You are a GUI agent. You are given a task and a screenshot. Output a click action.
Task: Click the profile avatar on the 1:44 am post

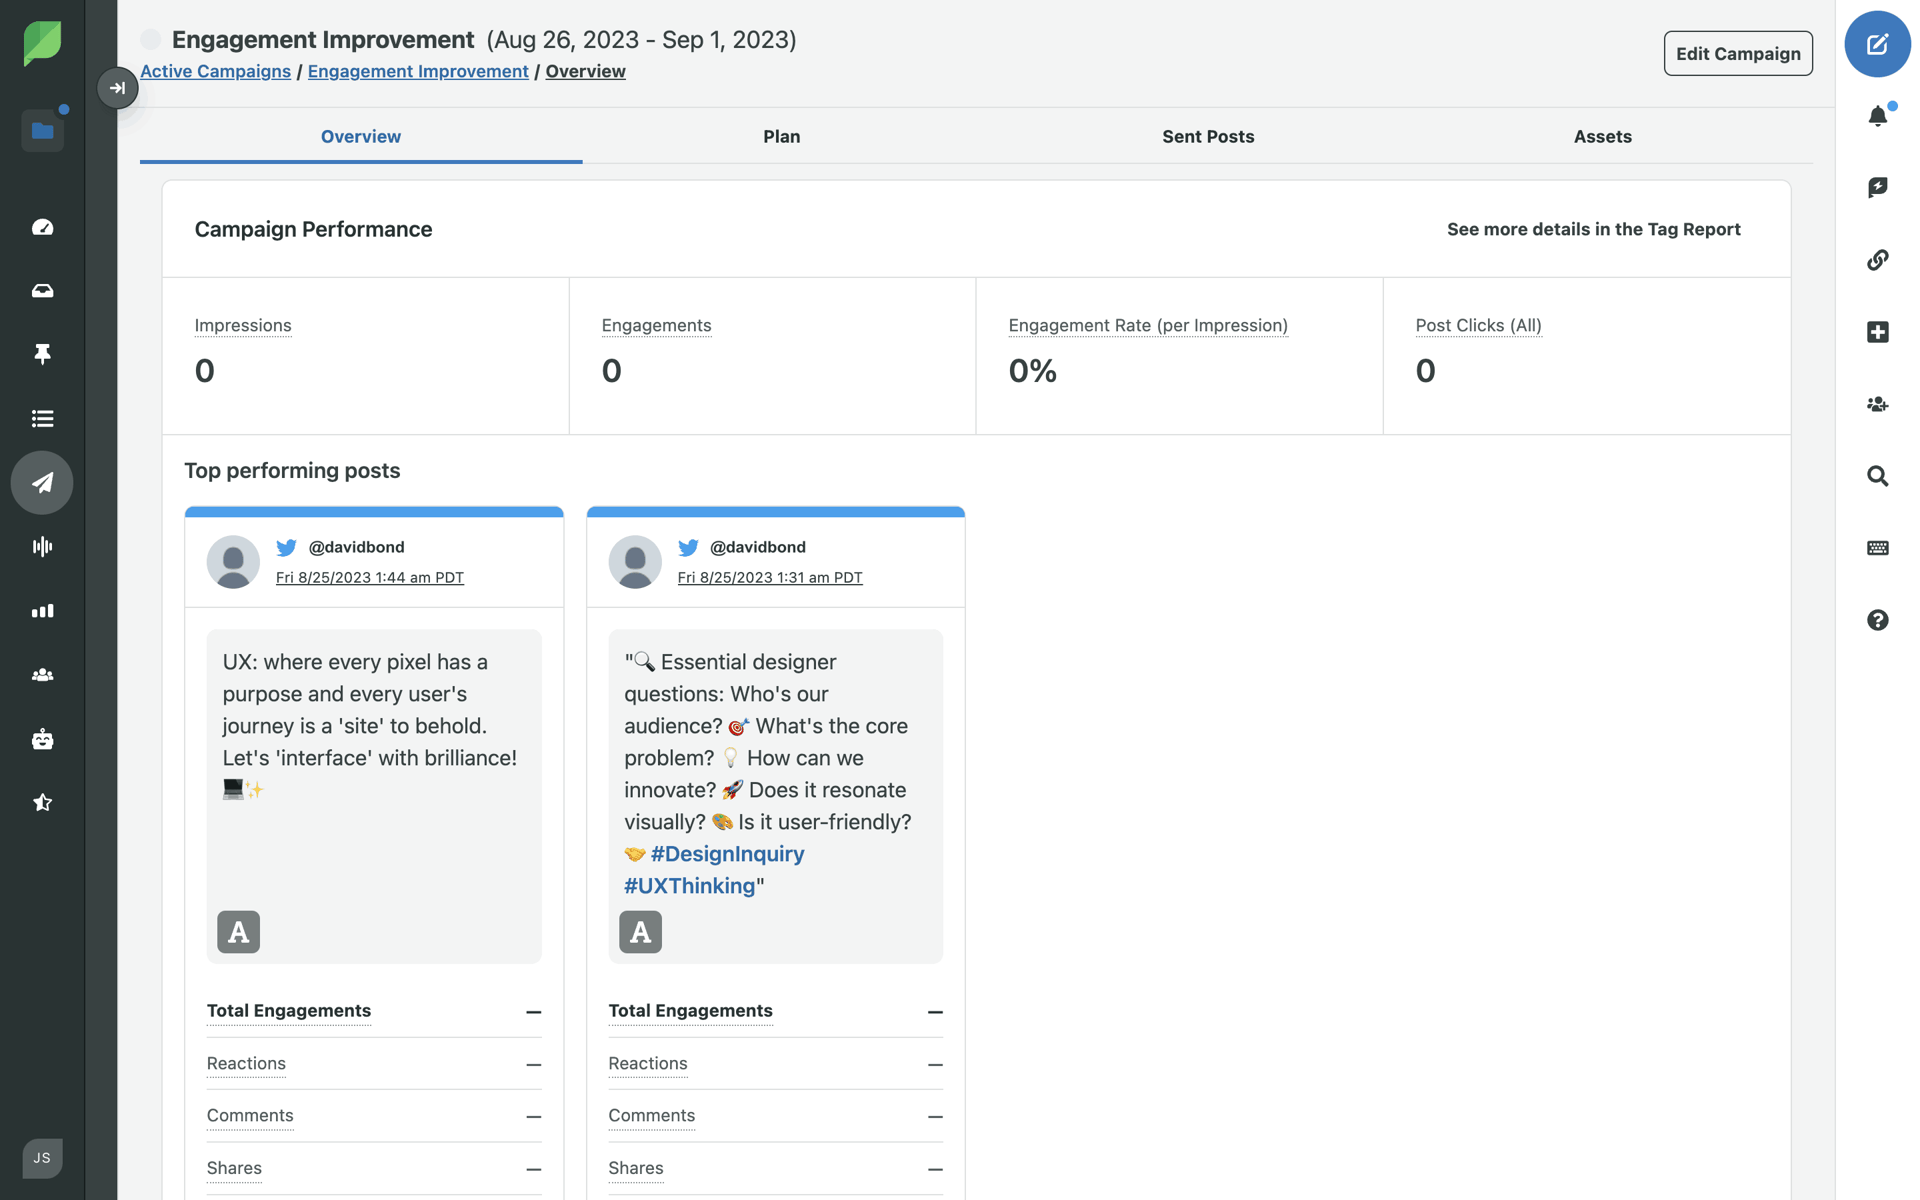tap(233, 562)
